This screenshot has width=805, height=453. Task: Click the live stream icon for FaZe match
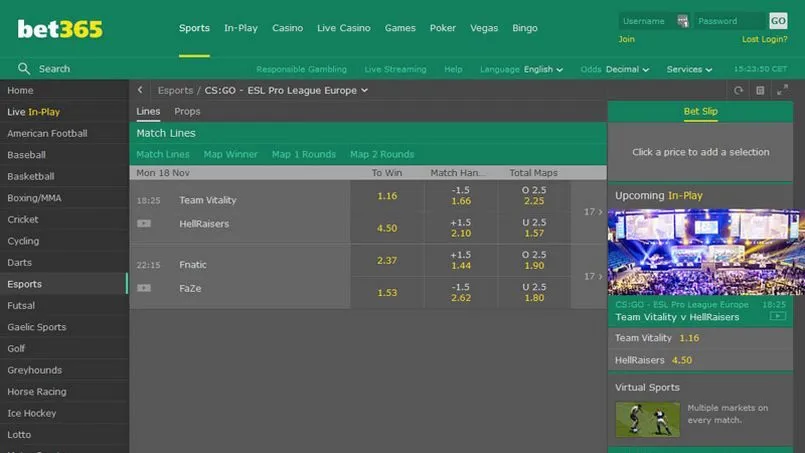[144, 288]
